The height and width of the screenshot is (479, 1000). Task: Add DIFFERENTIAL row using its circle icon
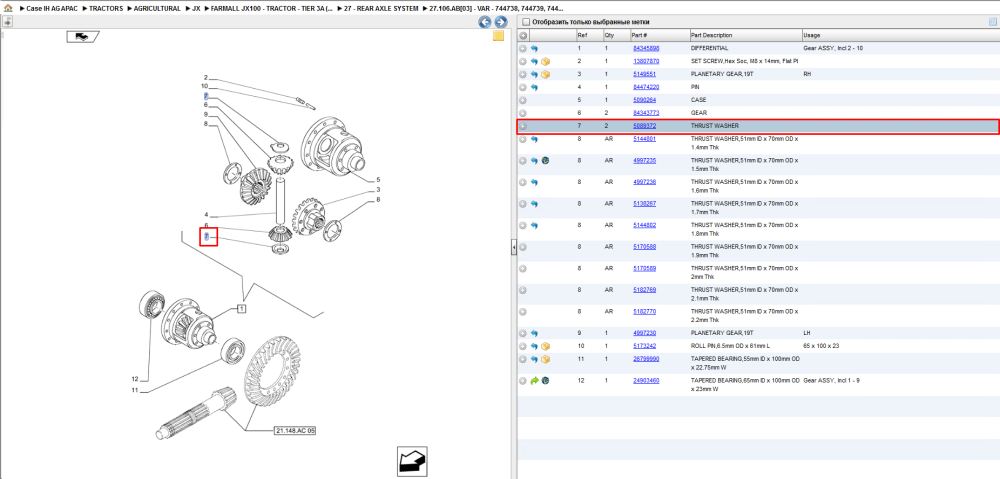(x=523, y=48)
